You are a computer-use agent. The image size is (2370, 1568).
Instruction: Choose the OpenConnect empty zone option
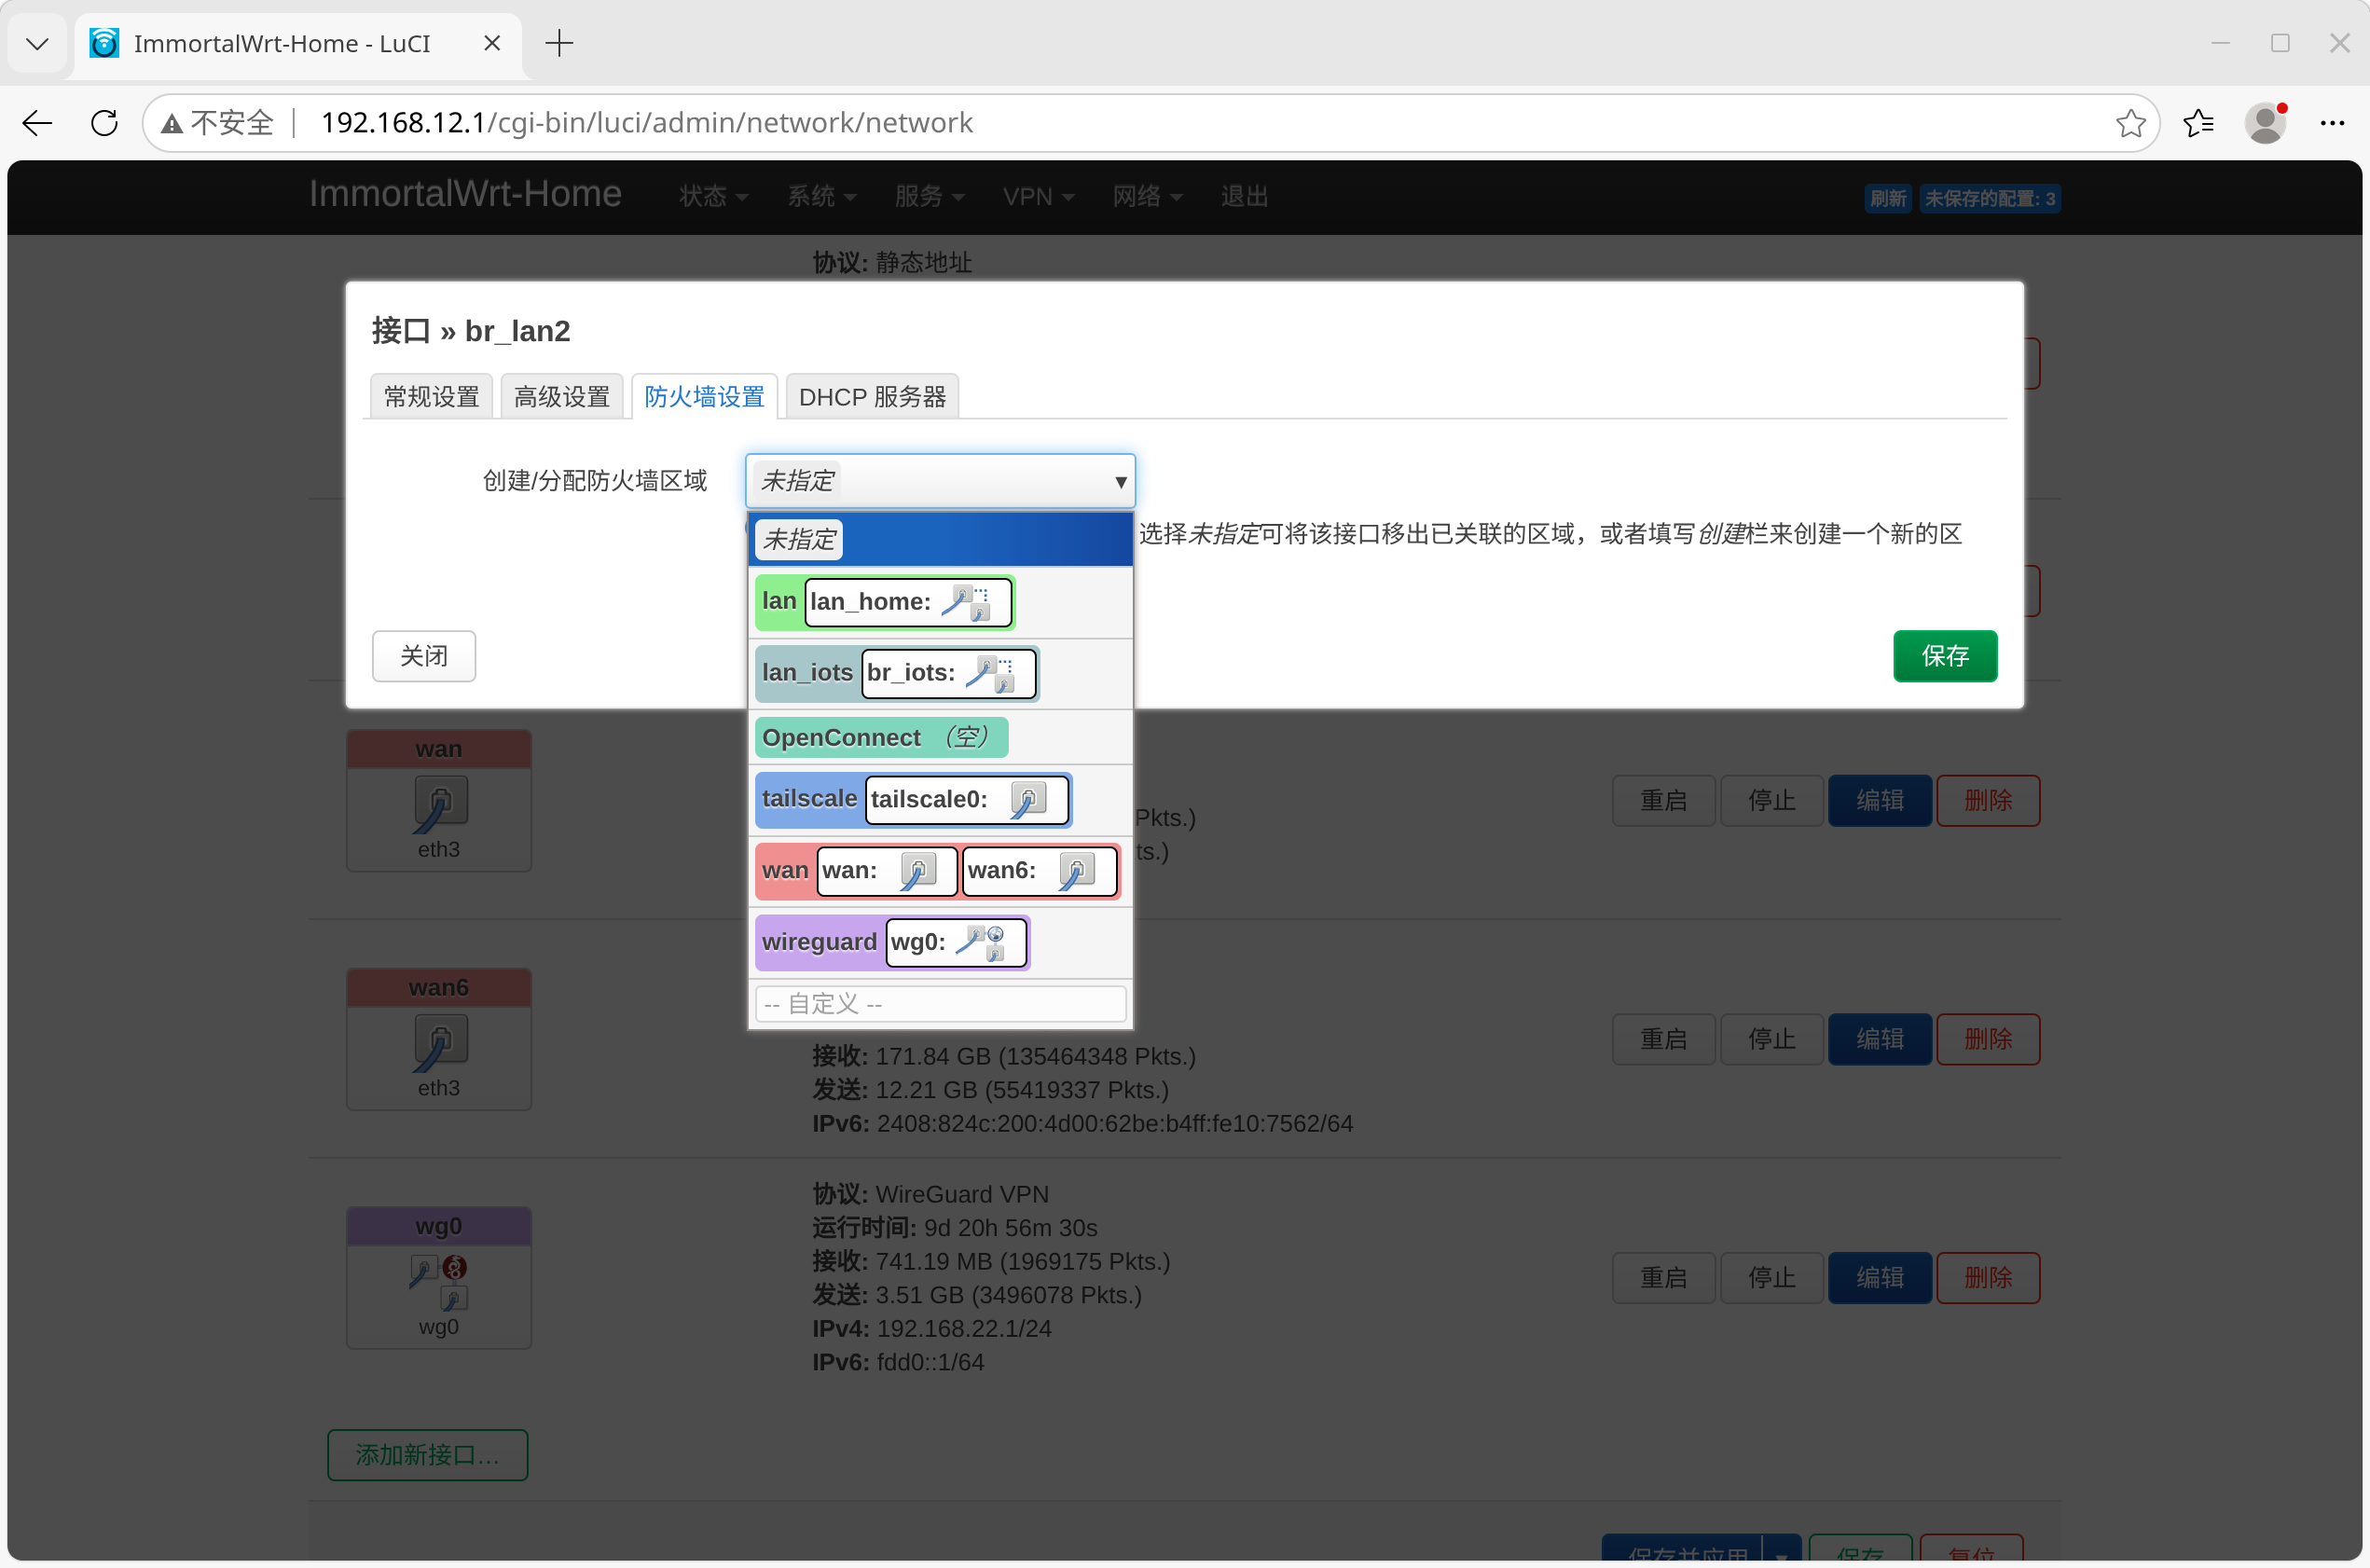click(880, 738)
